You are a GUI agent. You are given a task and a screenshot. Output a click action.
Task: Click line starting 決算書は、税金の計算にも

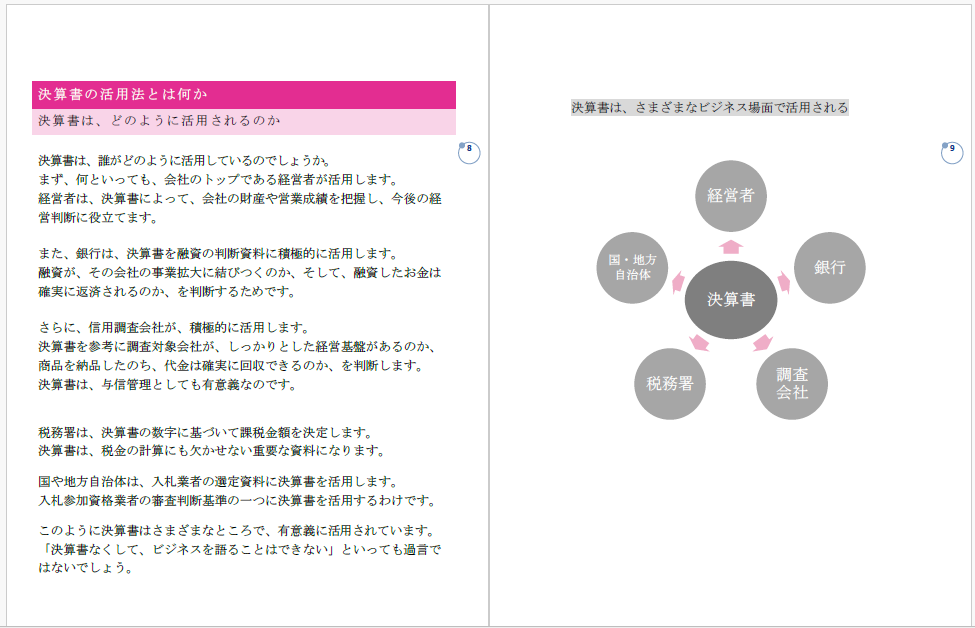[x=212, y=451]
